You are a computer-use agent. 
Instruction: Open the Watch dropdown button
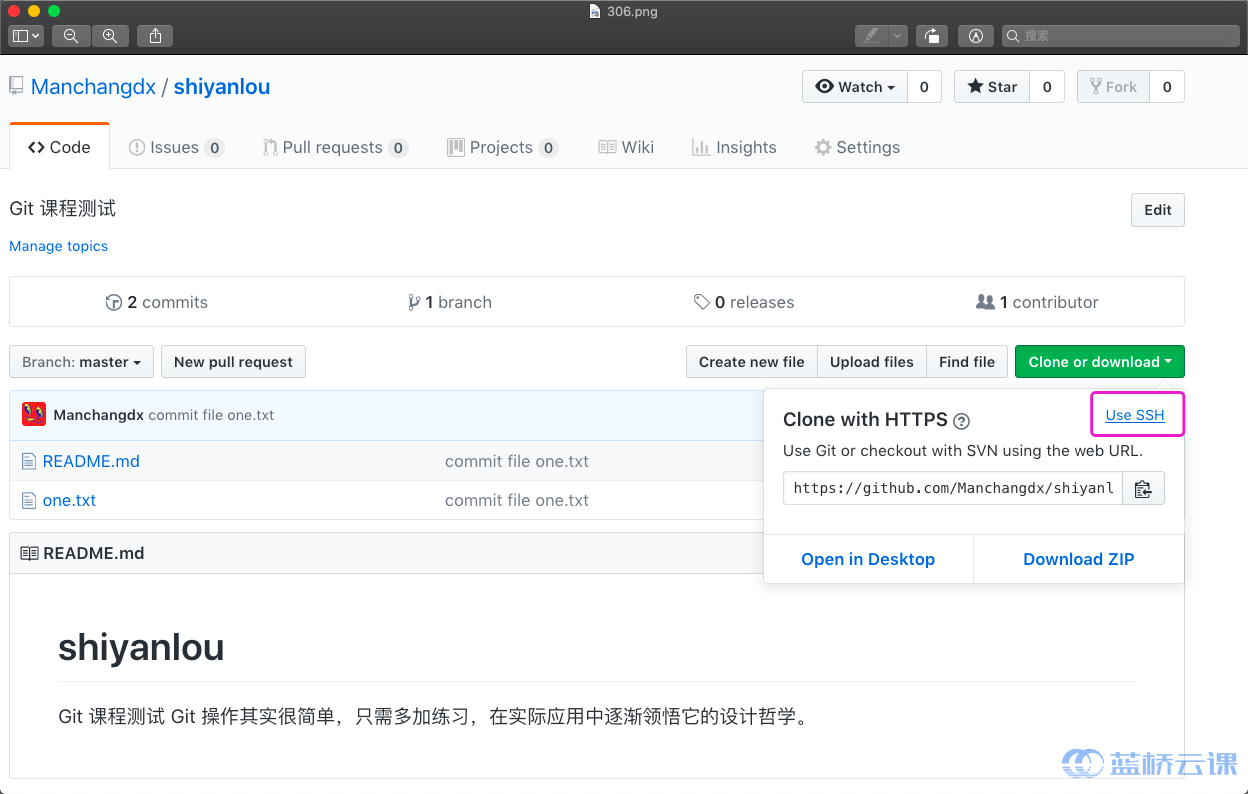point(855,87)
